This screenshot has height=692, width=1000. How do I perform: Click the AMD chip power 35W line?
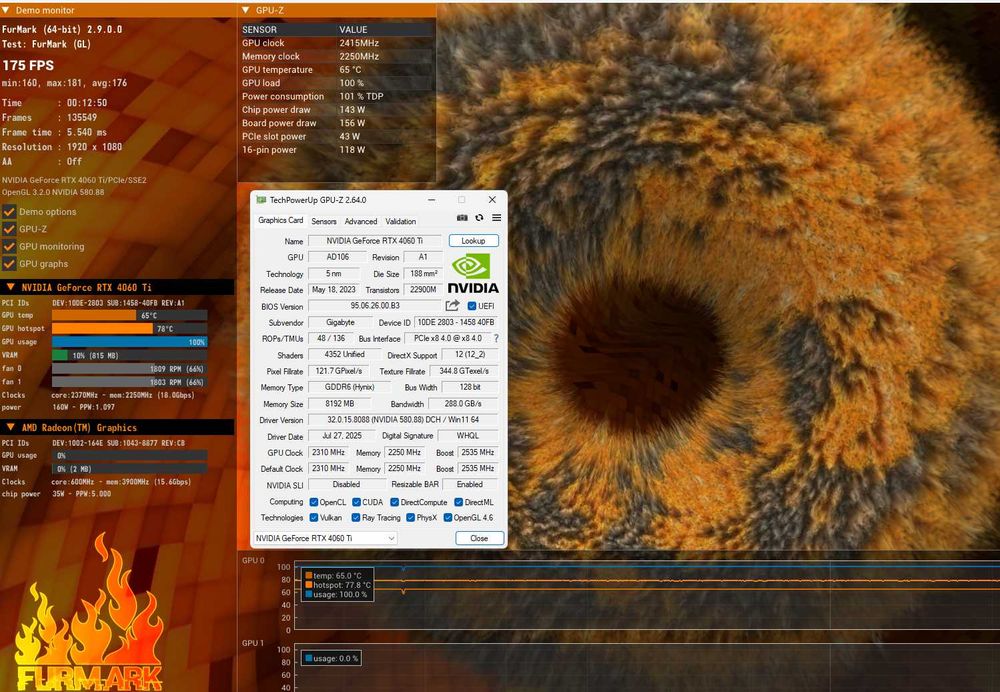point(56,494)
